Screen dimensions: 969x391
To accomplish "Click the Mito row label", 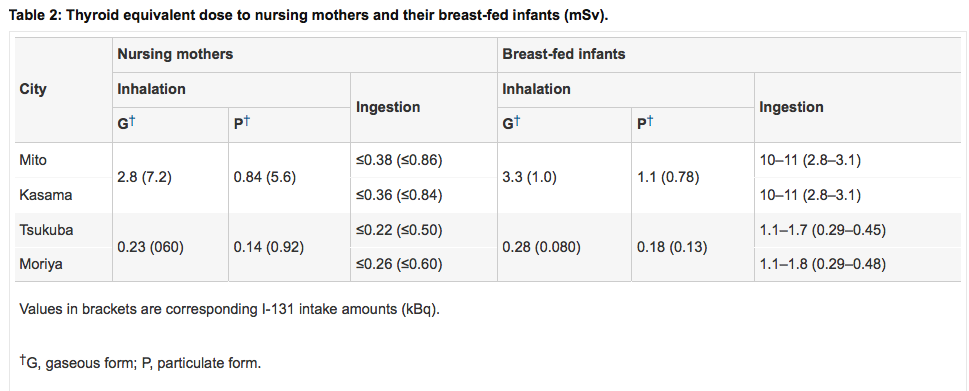I will pyautogui.click(x=33, y=160).
